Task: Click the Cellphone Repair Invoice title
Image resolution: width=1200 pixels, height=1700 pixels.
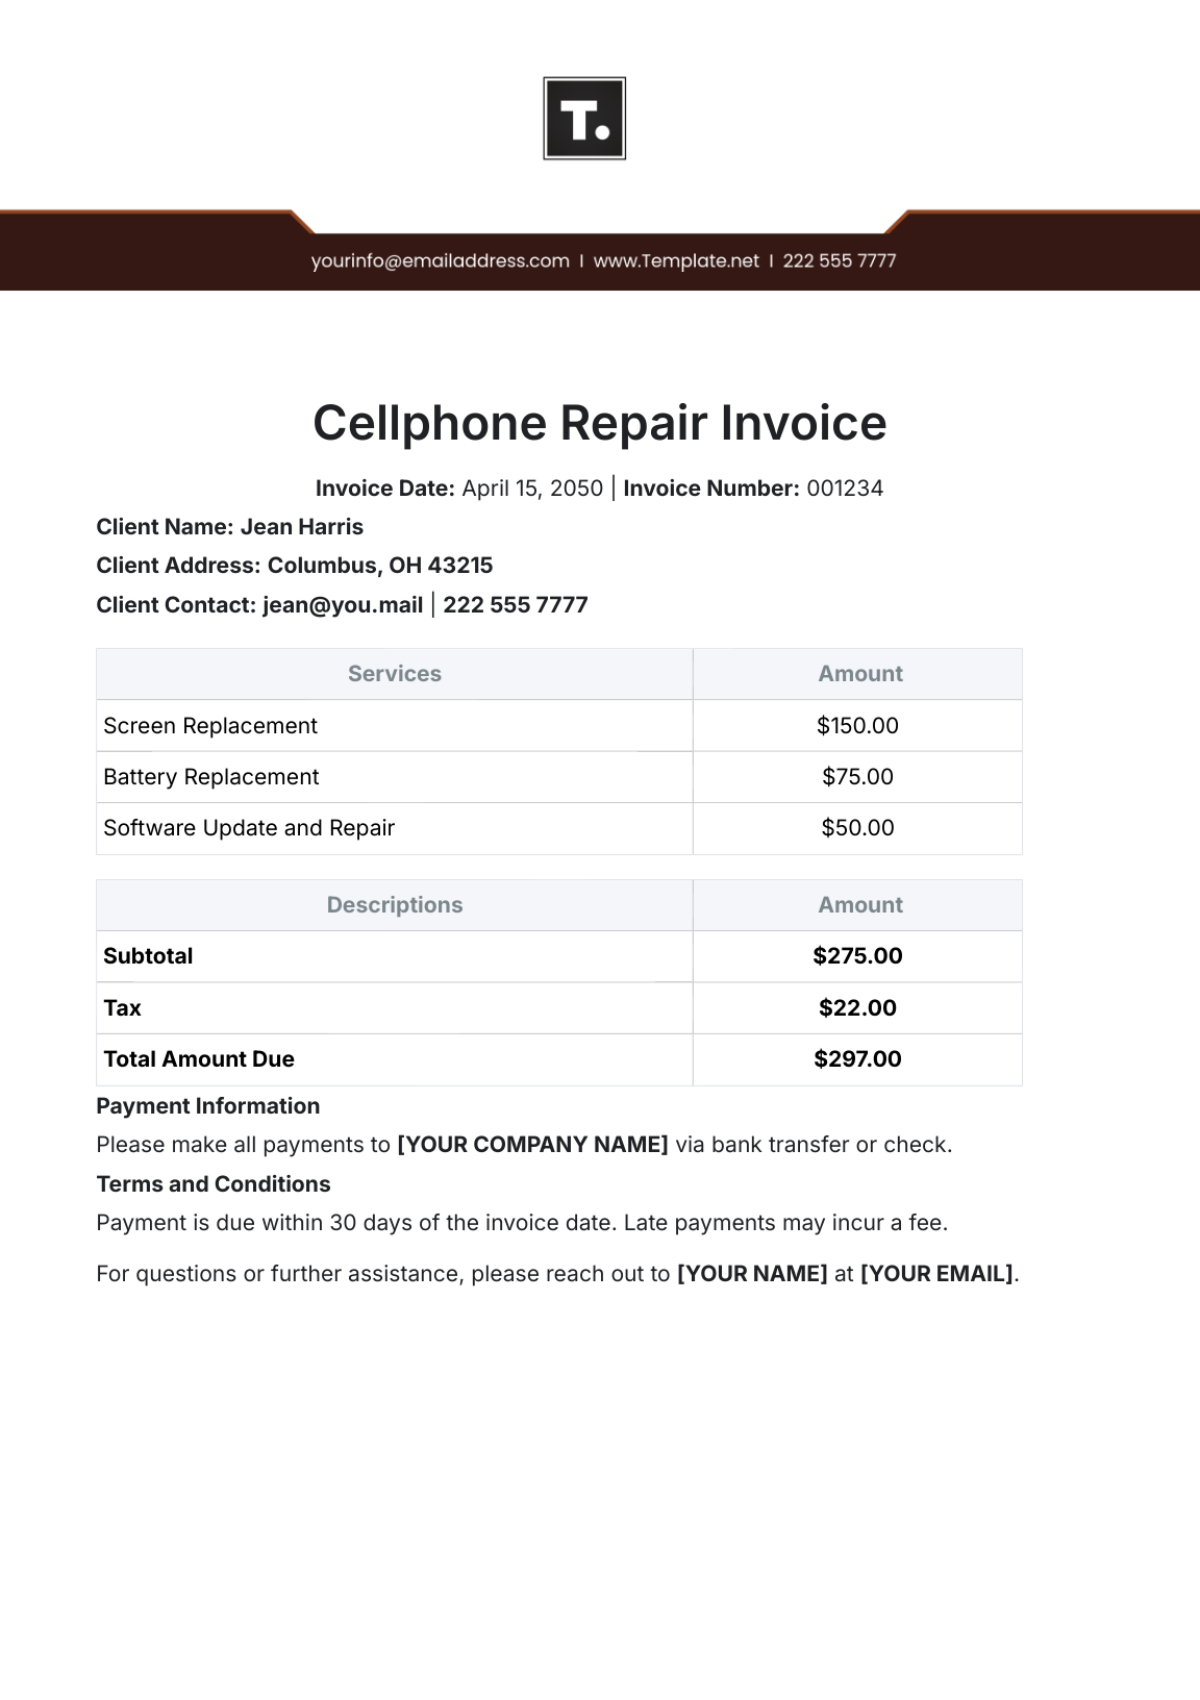Action: pyautogui.click(x=599, y=423)
